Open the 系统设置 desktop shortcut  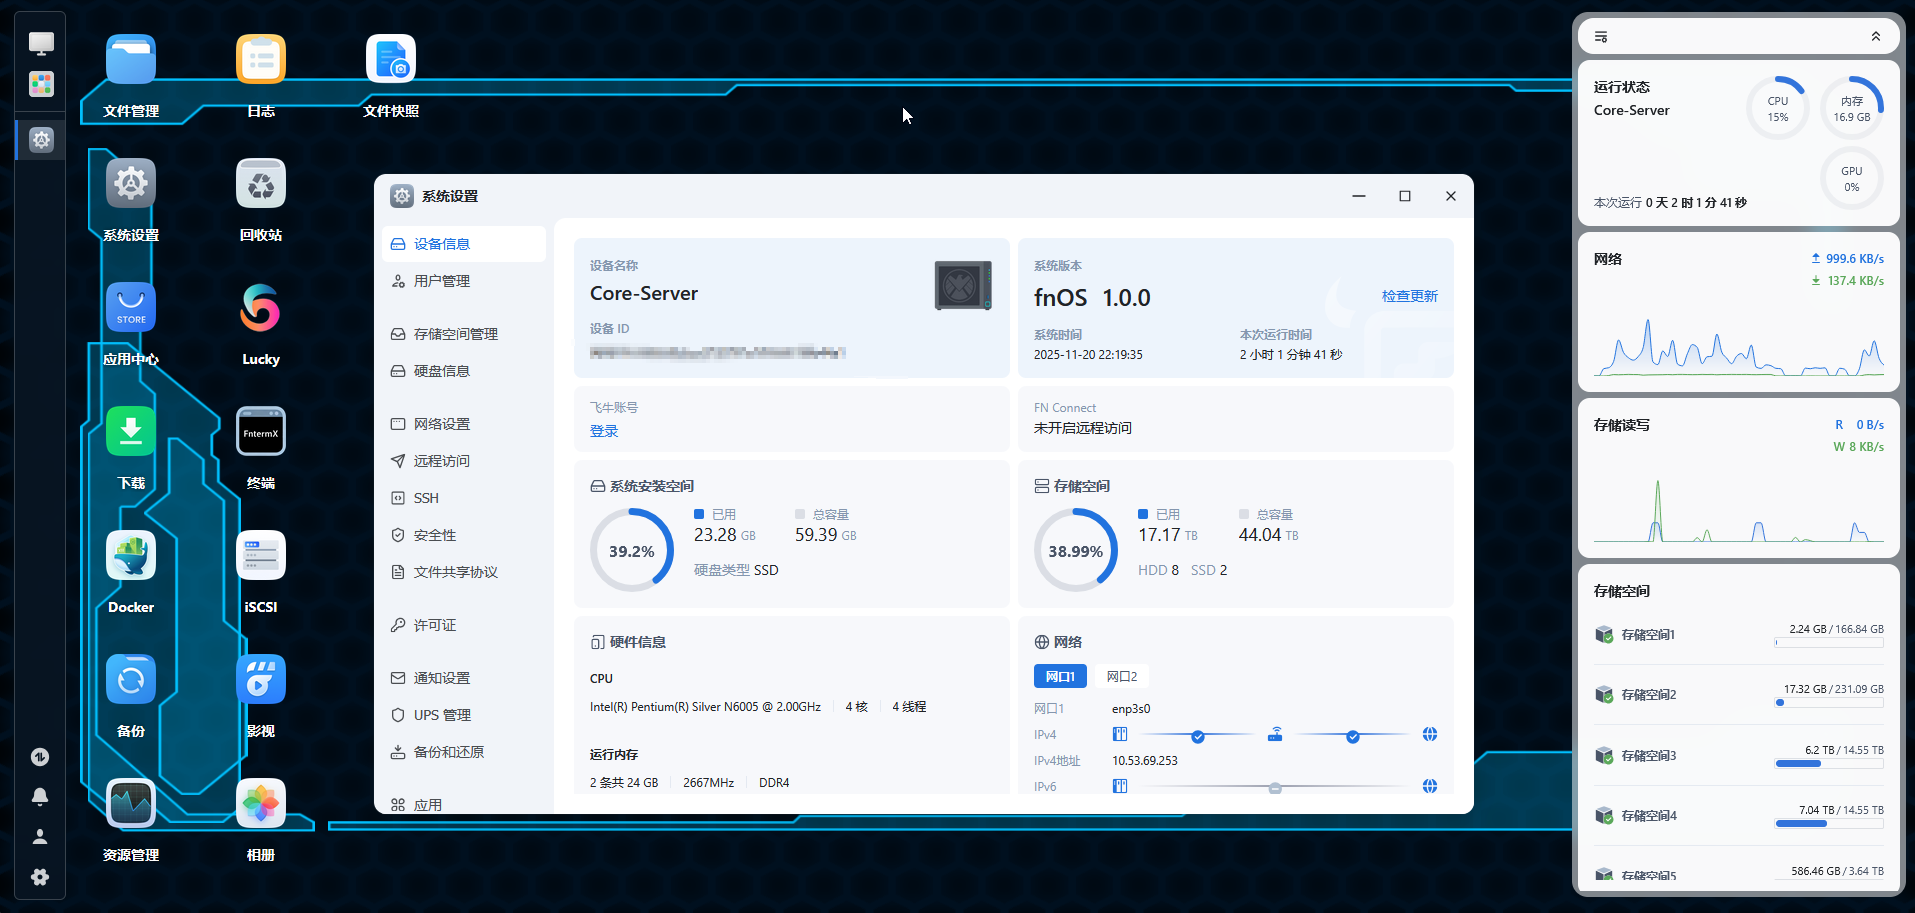tap(131, 184)
